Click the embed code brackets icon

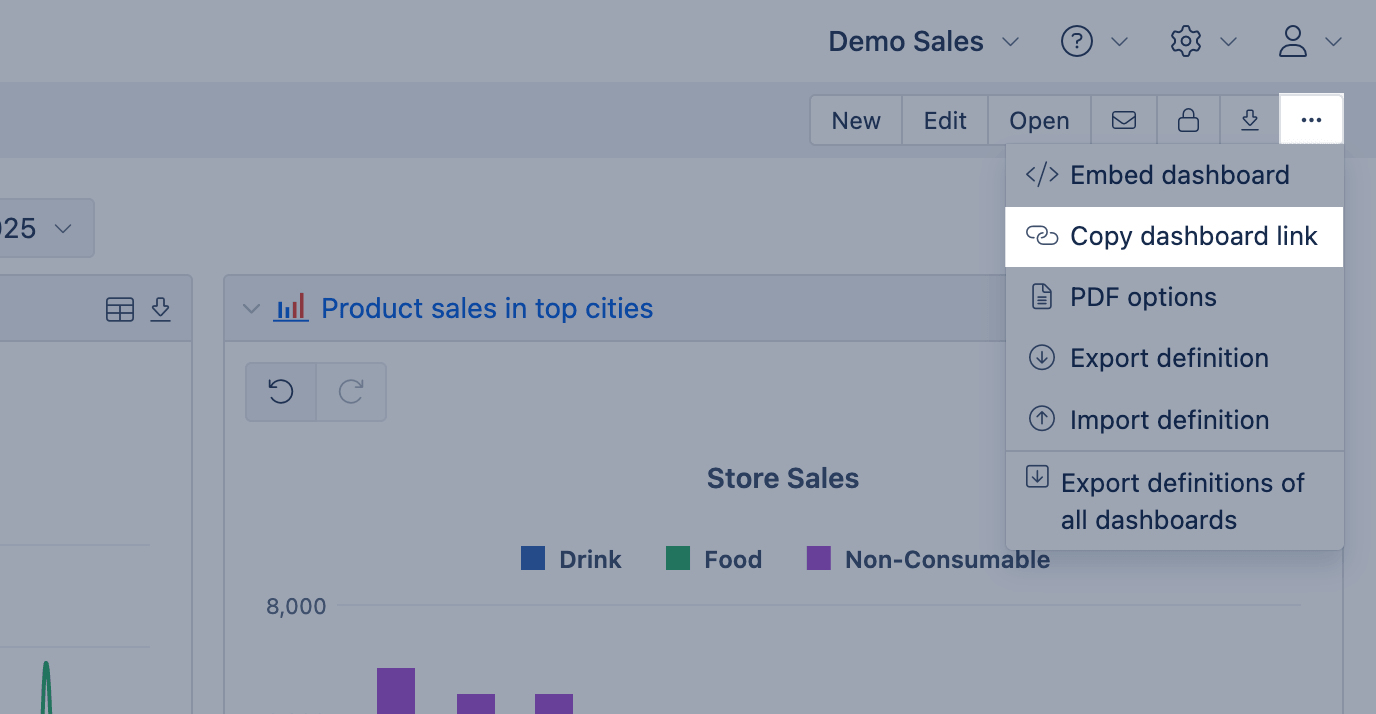coord(1042,175)
